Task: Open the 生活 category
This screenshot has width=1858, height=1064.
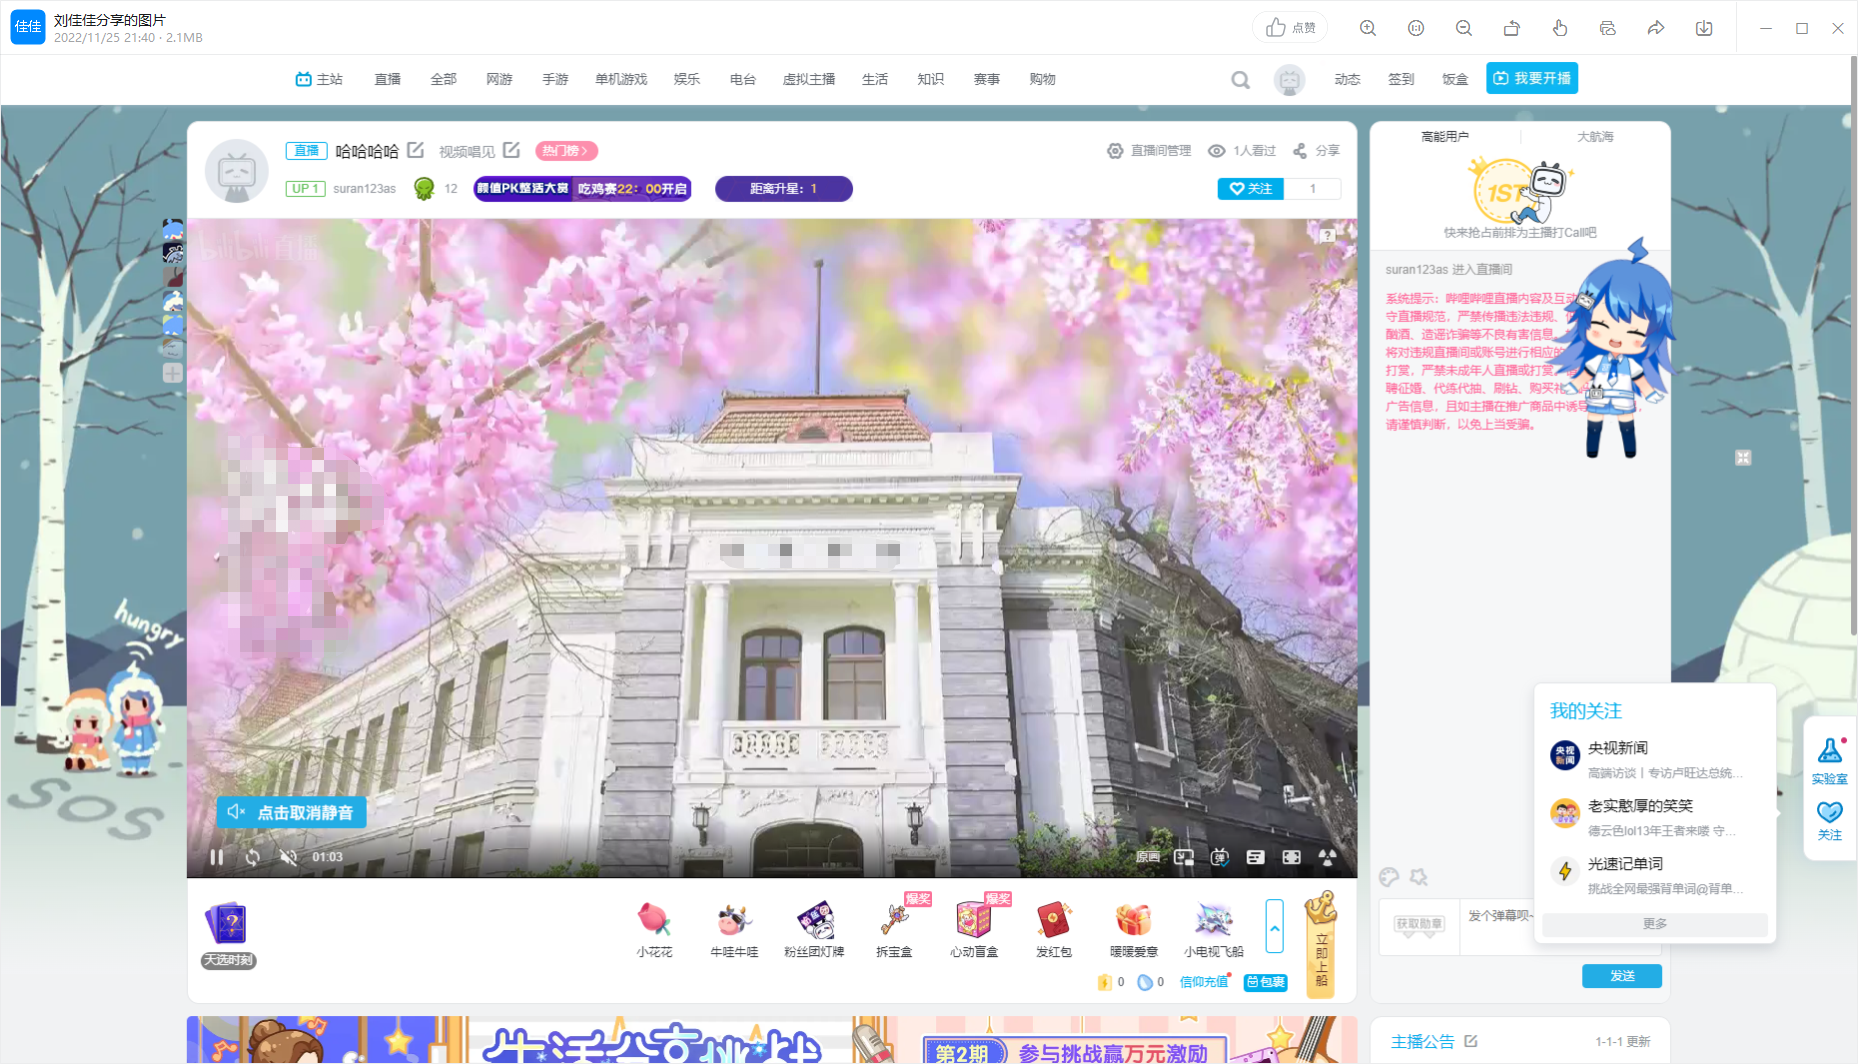Action: (x=875, y=79)
